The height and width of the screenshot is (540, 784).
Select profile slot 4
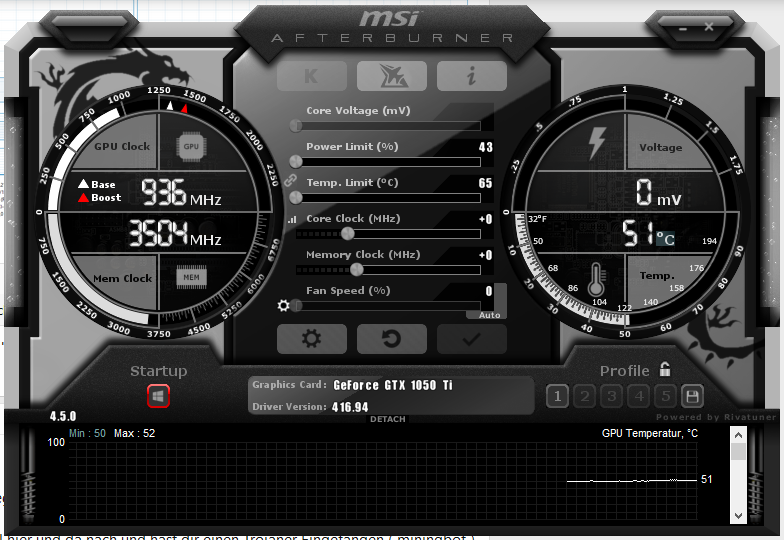638,396
